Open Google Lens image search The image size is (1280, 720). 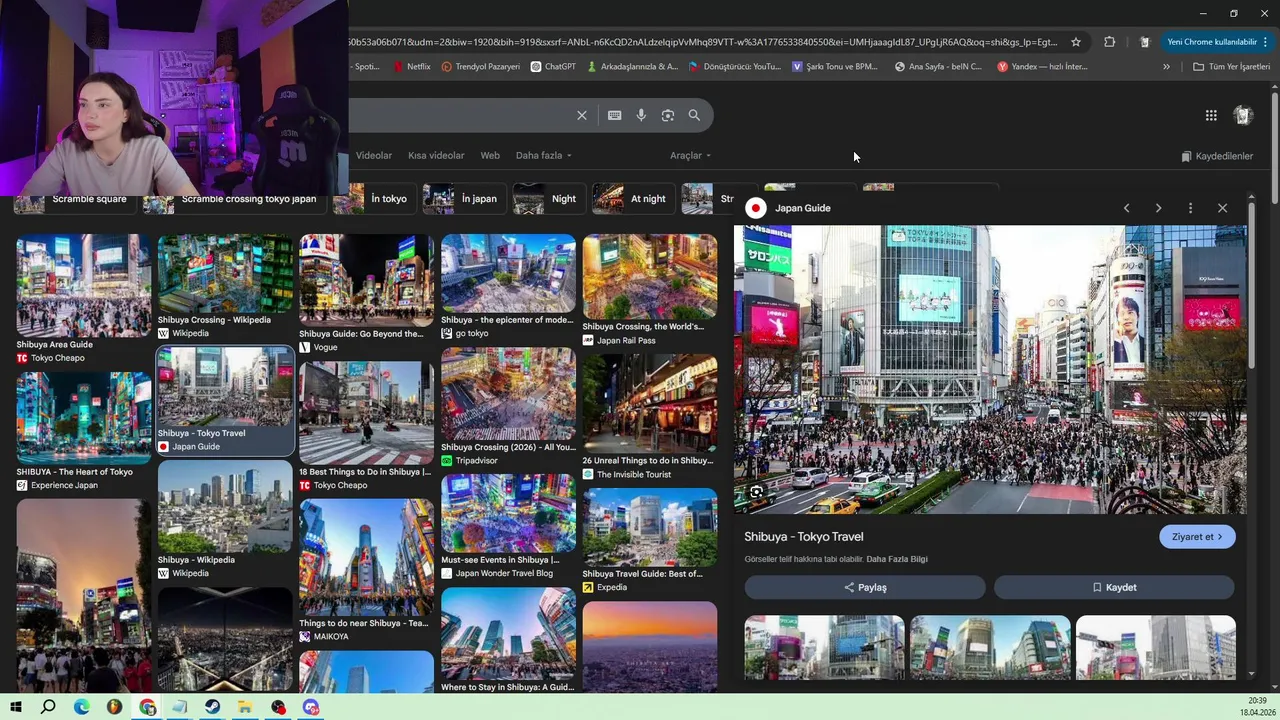(668, 115)
